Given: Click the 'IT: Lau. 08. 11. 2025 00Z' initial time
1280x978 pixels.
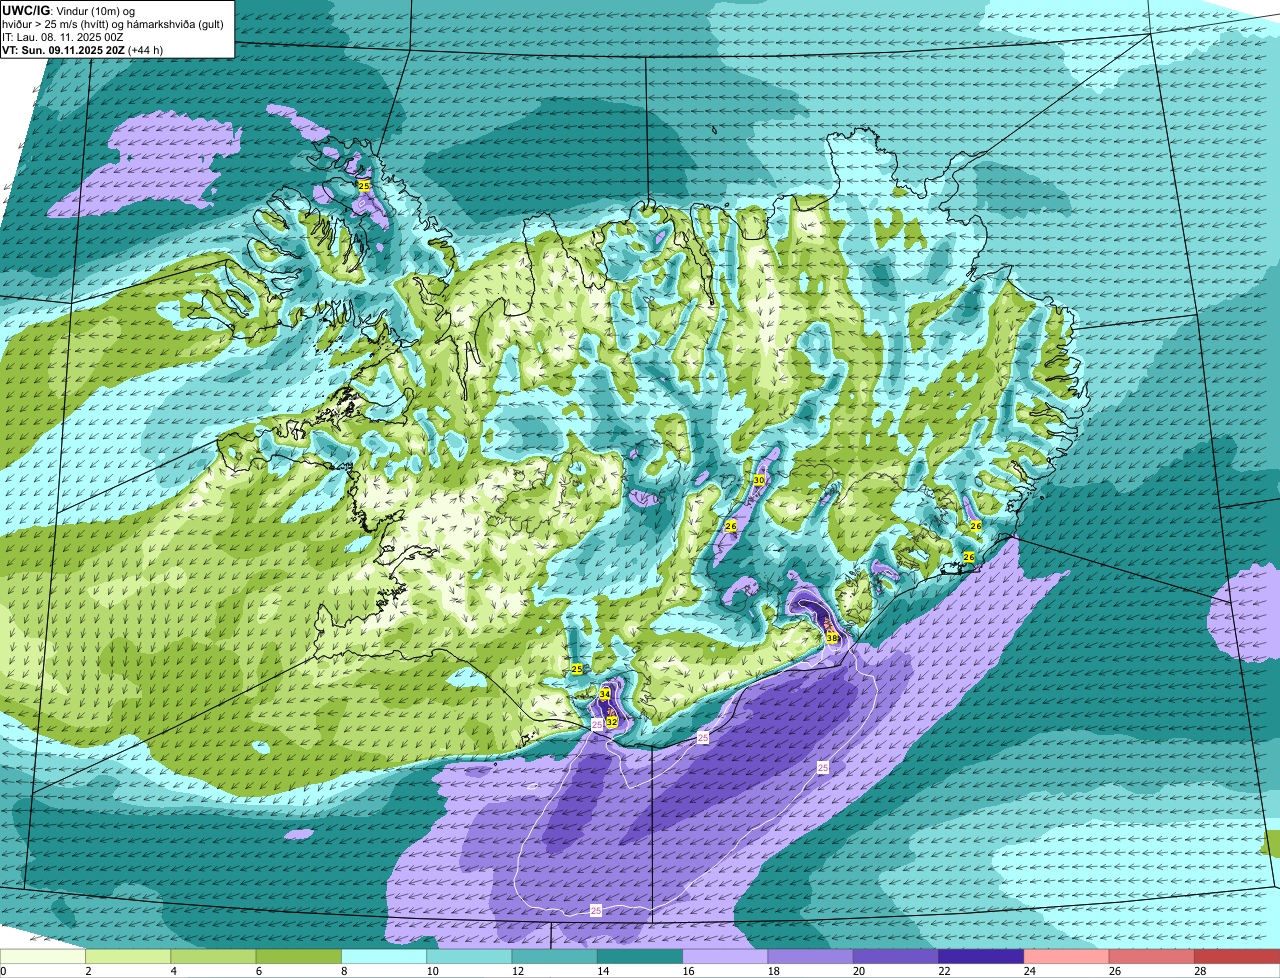Looking at the screenshot, I should (x=63, y=37).
